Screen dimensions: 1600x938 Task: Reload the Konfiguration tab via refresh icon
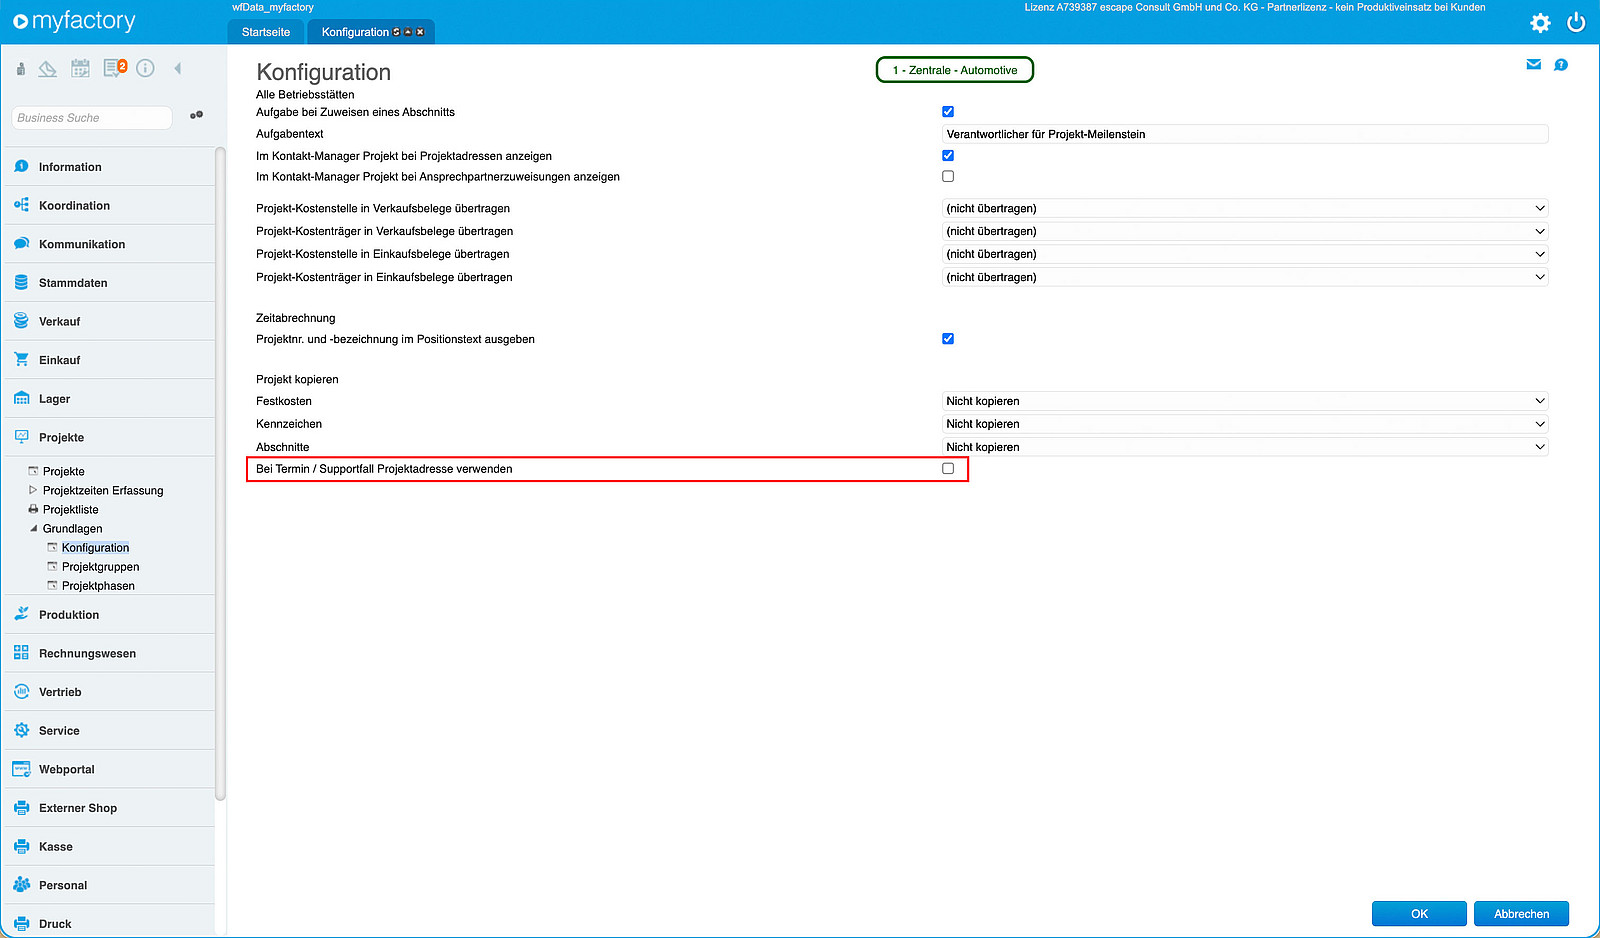397,32
